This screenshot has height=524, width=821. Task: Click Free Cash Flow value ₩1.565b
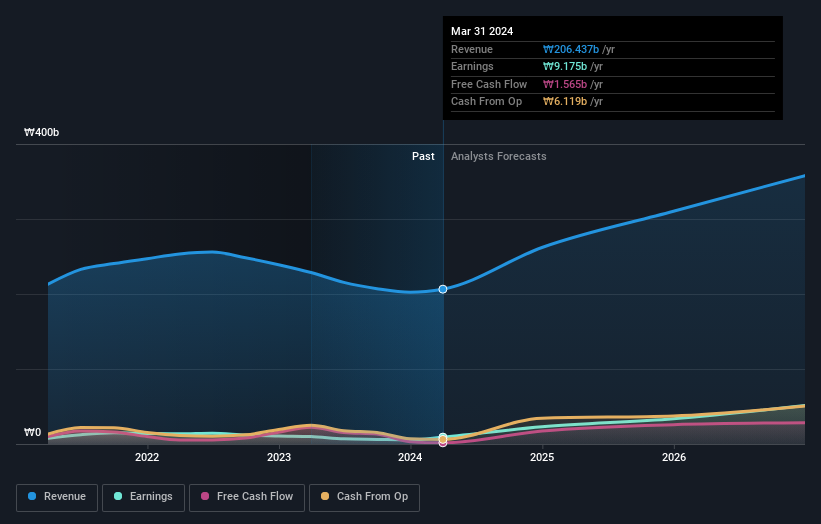click(x=565, y=84)
